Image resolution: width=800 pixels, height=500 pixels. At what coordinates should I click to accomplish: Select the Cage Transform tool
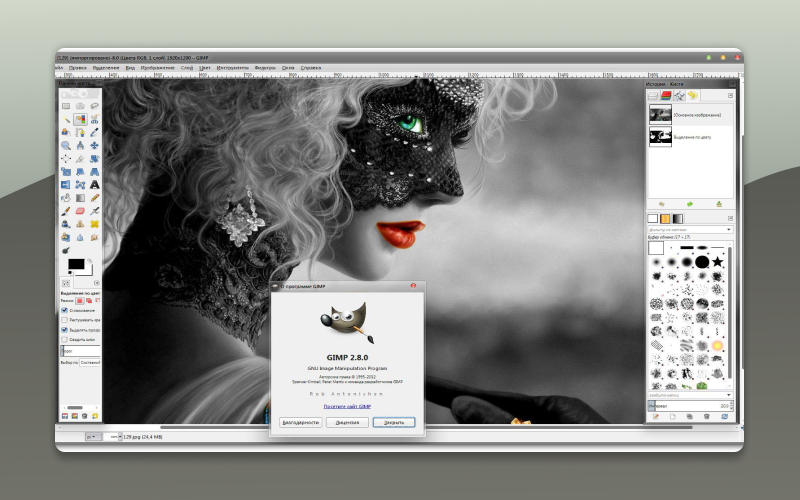[80, 185]
